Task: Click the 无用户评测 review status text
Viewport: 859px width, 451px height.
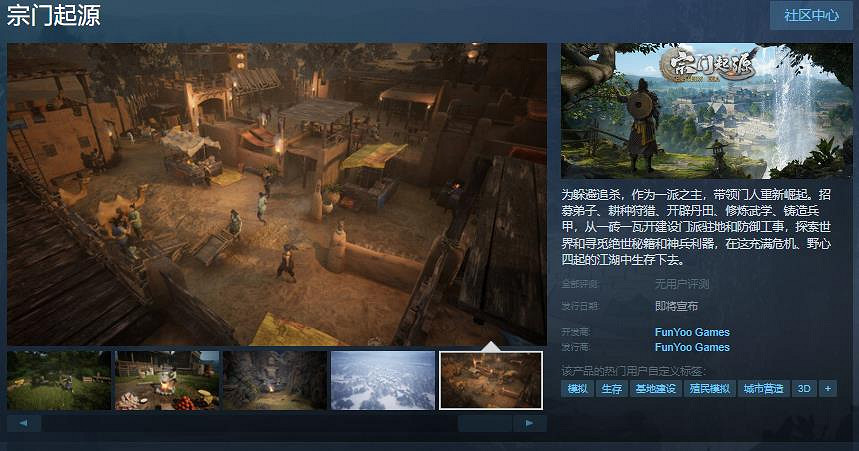Action: coord(682,284)
